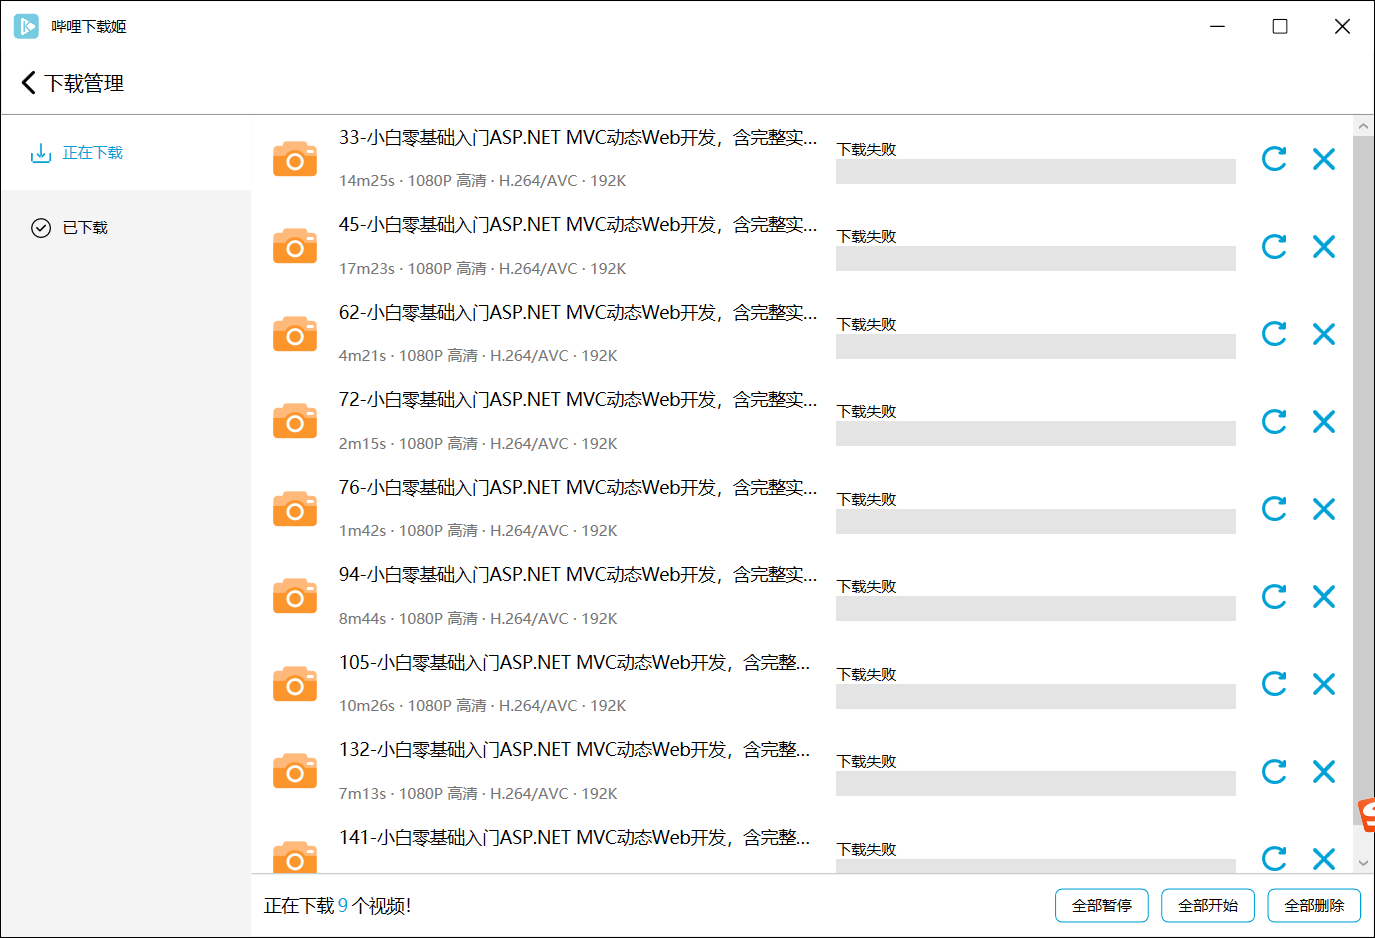Retry download of video 141
Screen dimensions: 1375x938
click(x=1274, y=858)
